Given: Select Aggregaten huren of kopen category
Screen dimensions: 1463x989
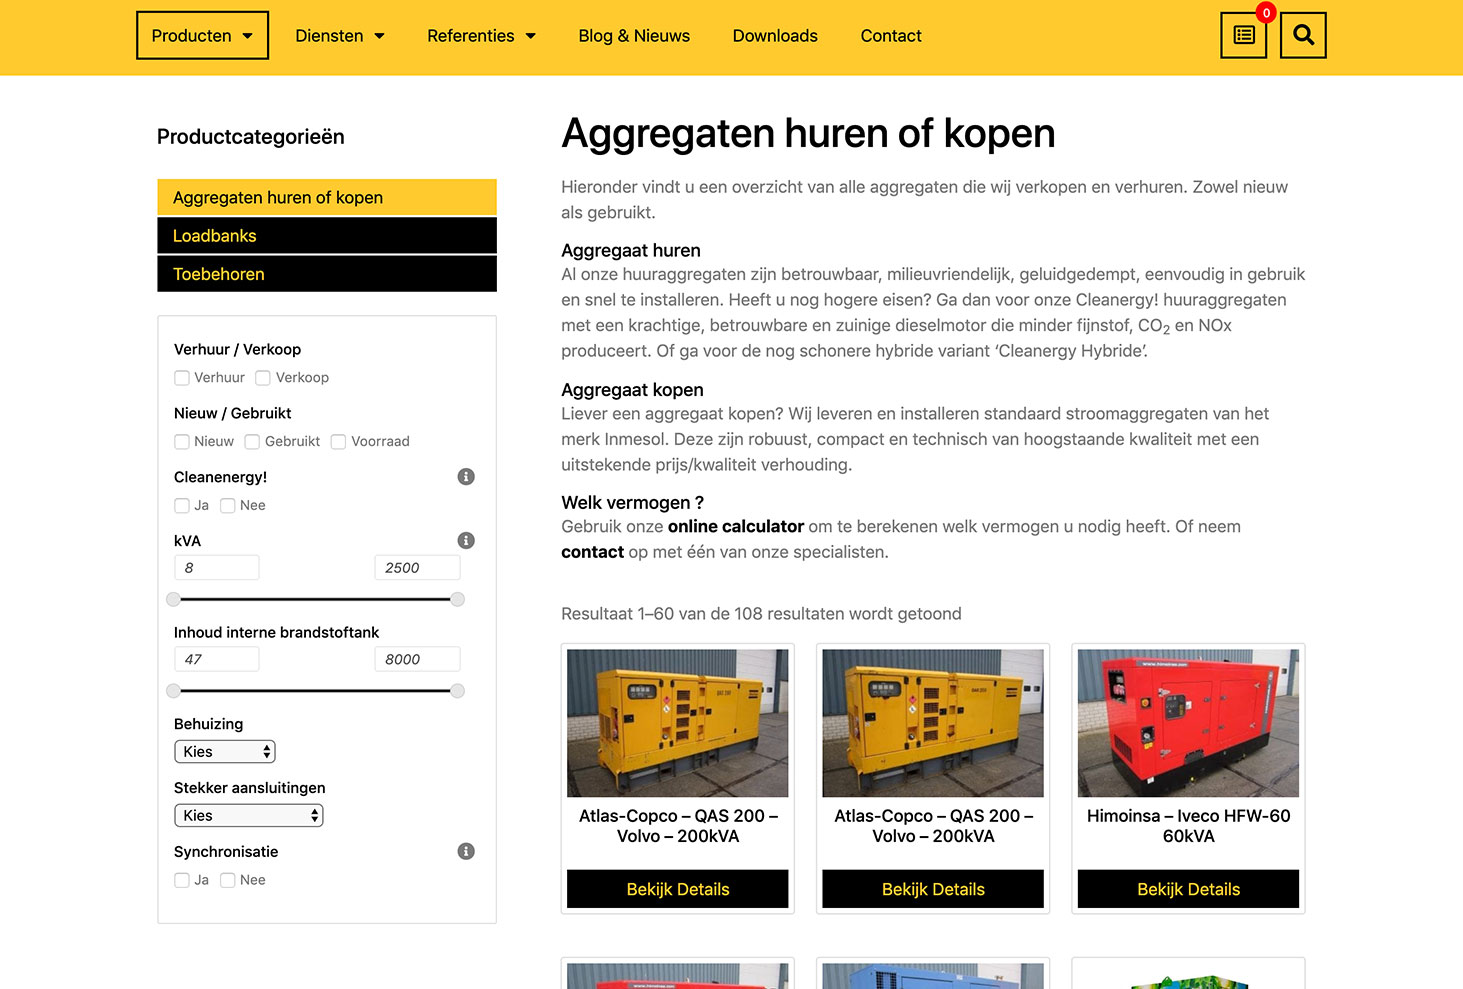Looking at the screenshot, I should click(327, 198).
